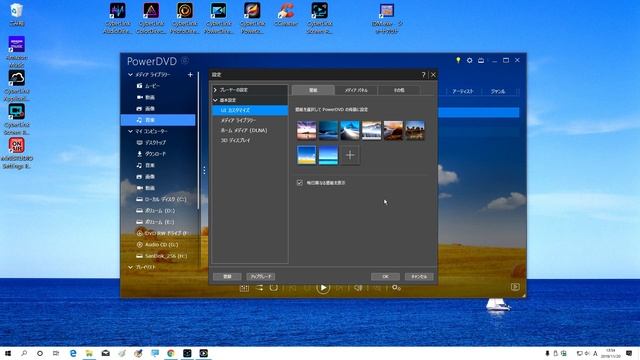Choose the blue sea horizon wallpaper thumbnail
The height and width of the screenshot is (360, 640).
(328, 155)
